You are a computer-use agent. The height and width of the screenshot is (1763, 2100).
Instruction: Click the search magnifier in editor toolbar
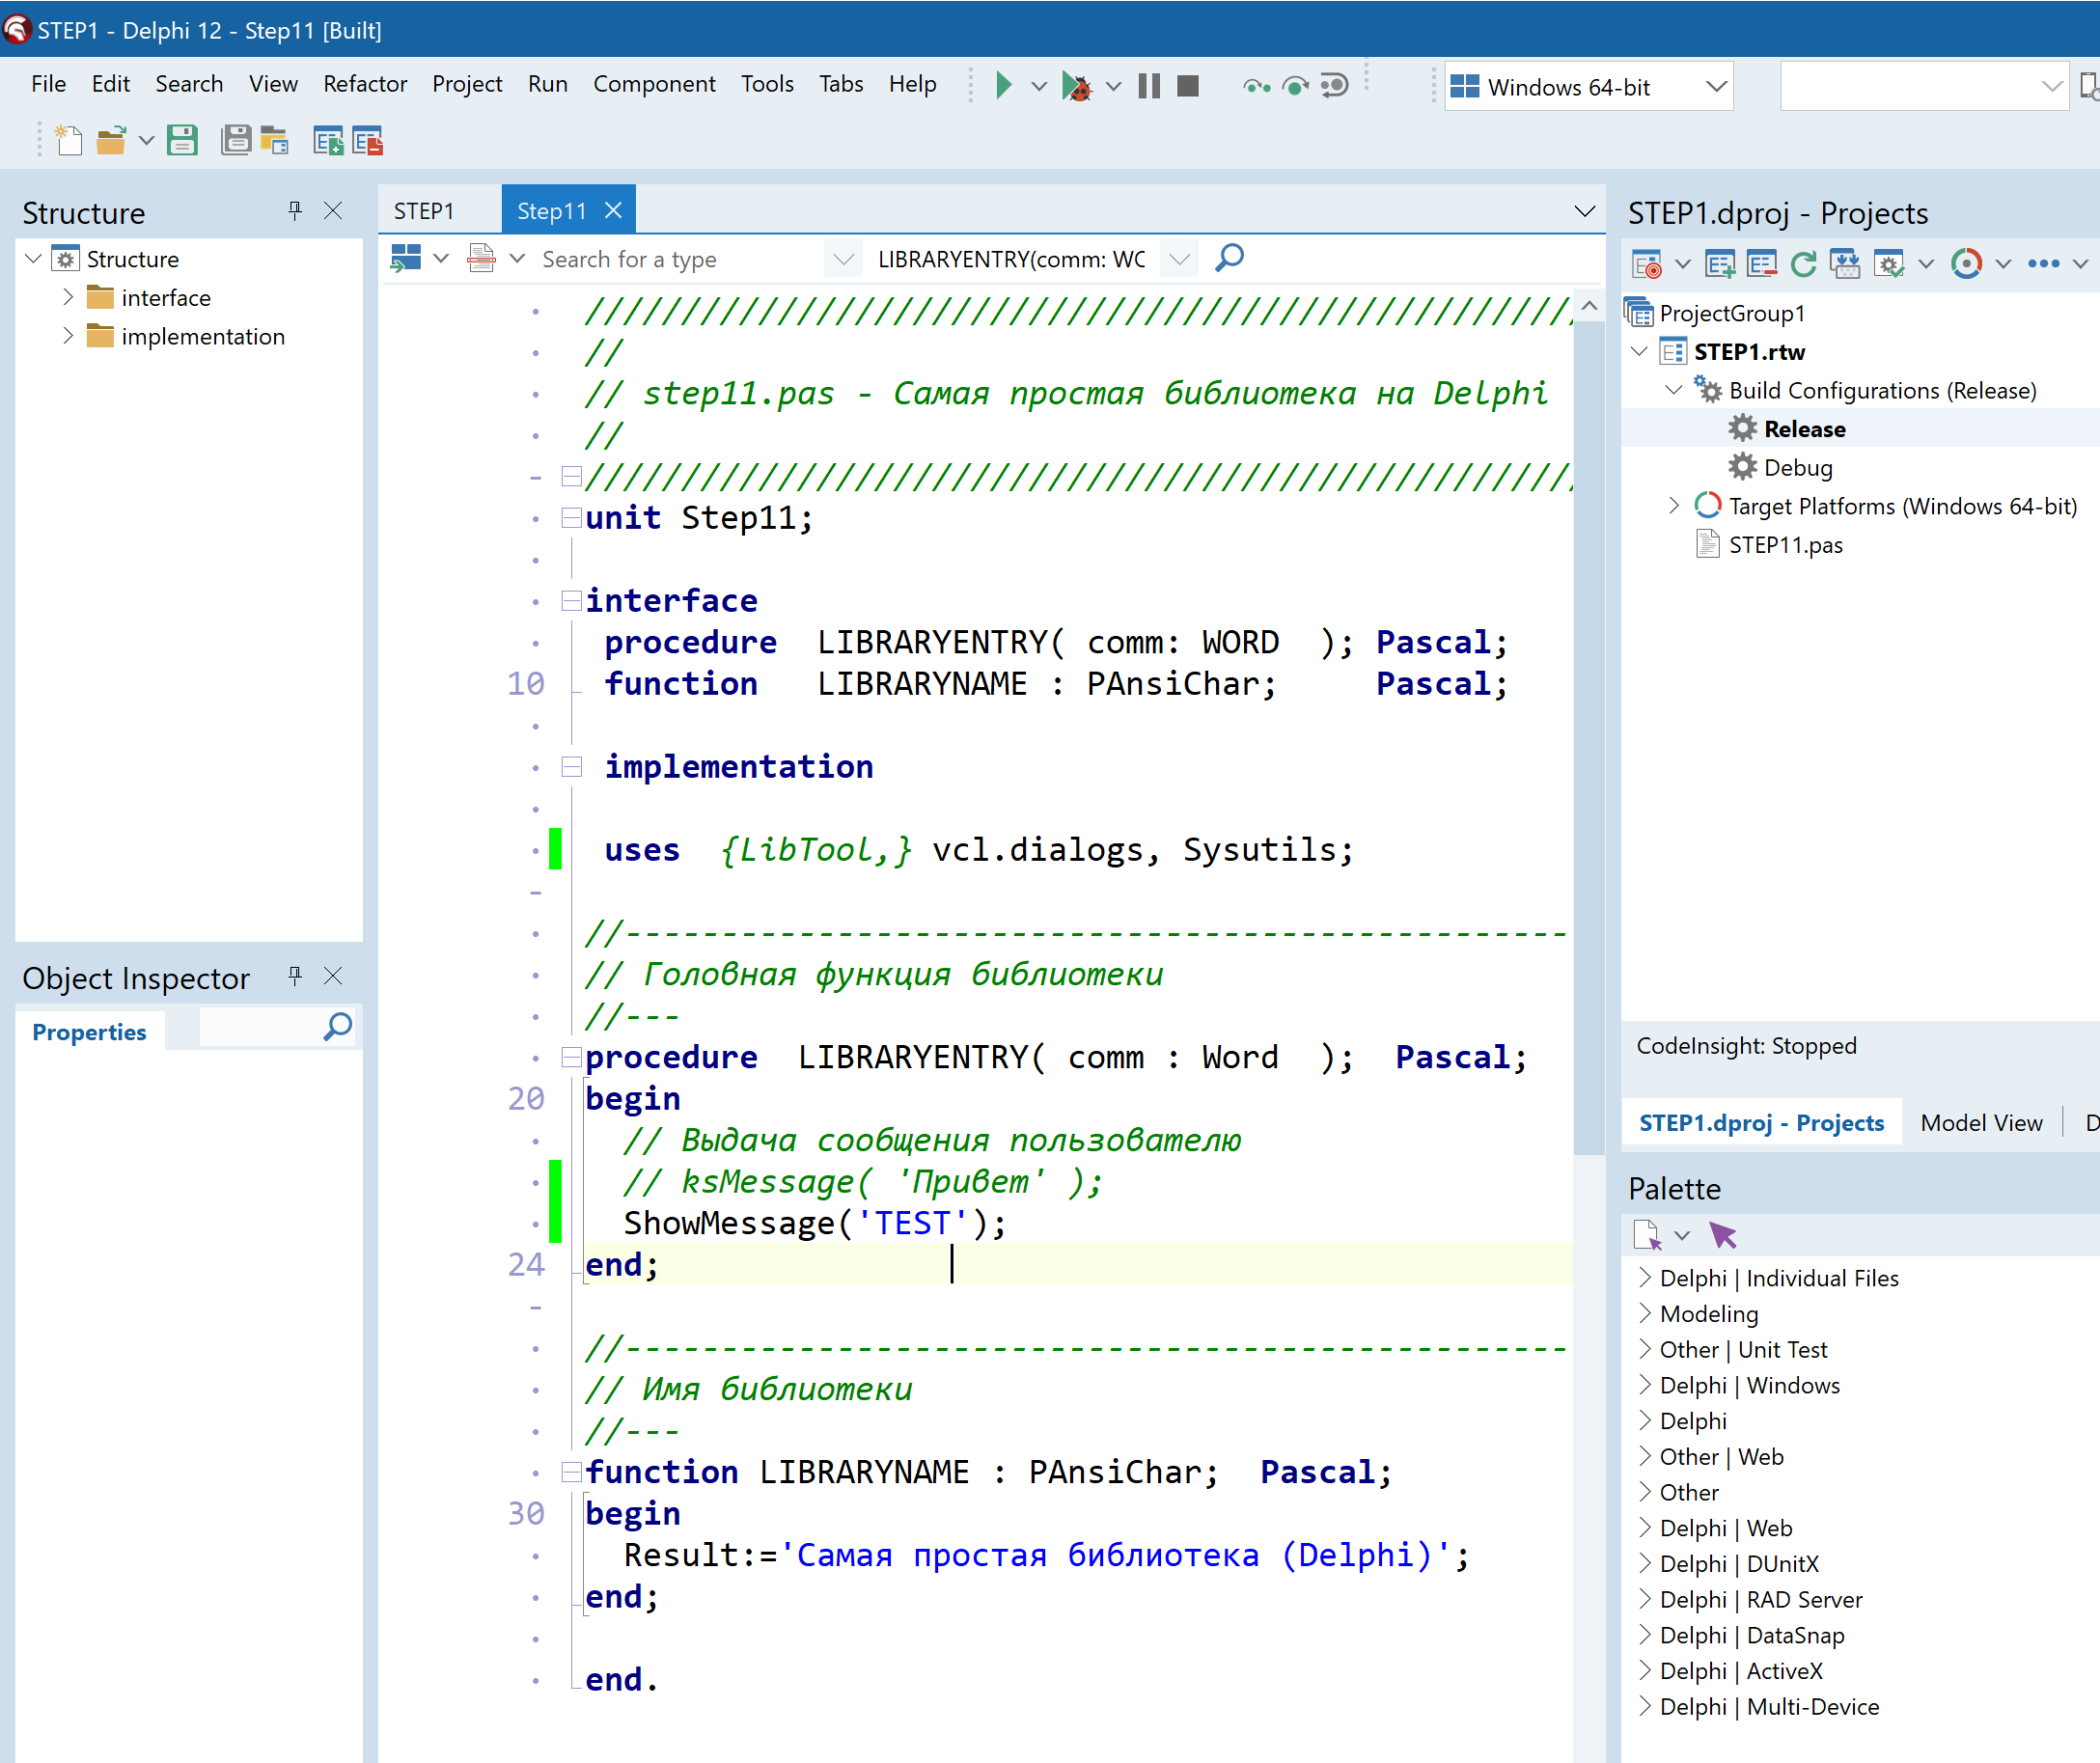point(1229,259)
